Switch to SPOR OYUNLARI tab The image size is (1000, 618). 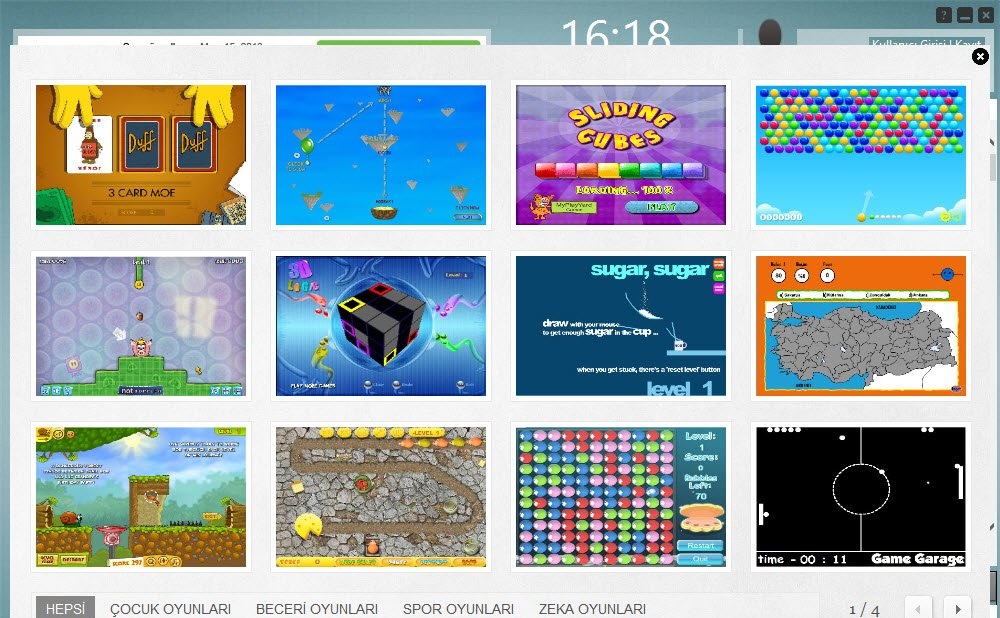458,609
